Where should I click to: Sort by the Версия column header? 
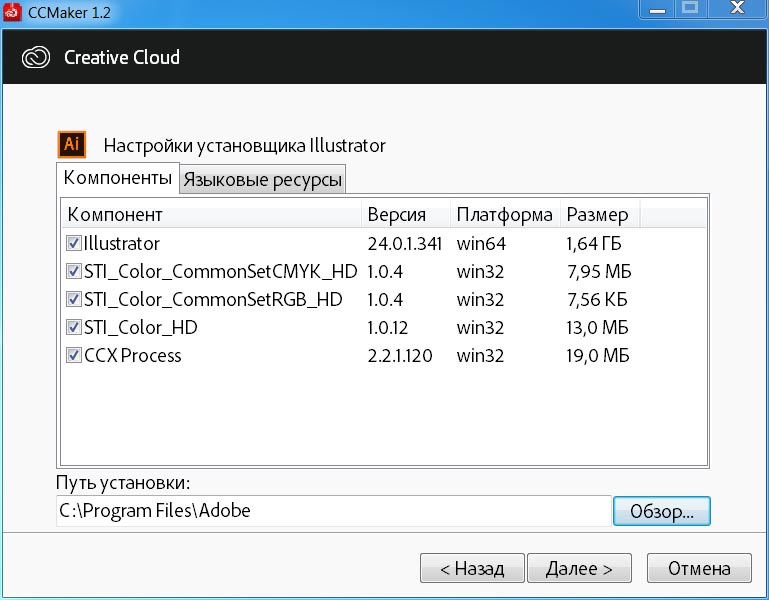point(406,214)
